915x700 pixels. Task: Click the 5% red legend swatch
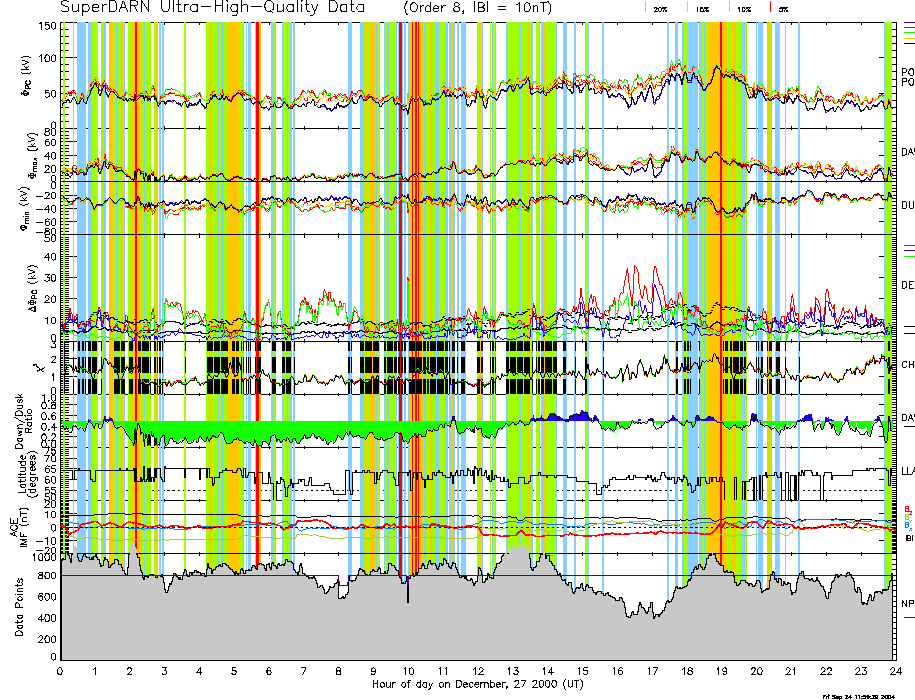pos(769,7)
